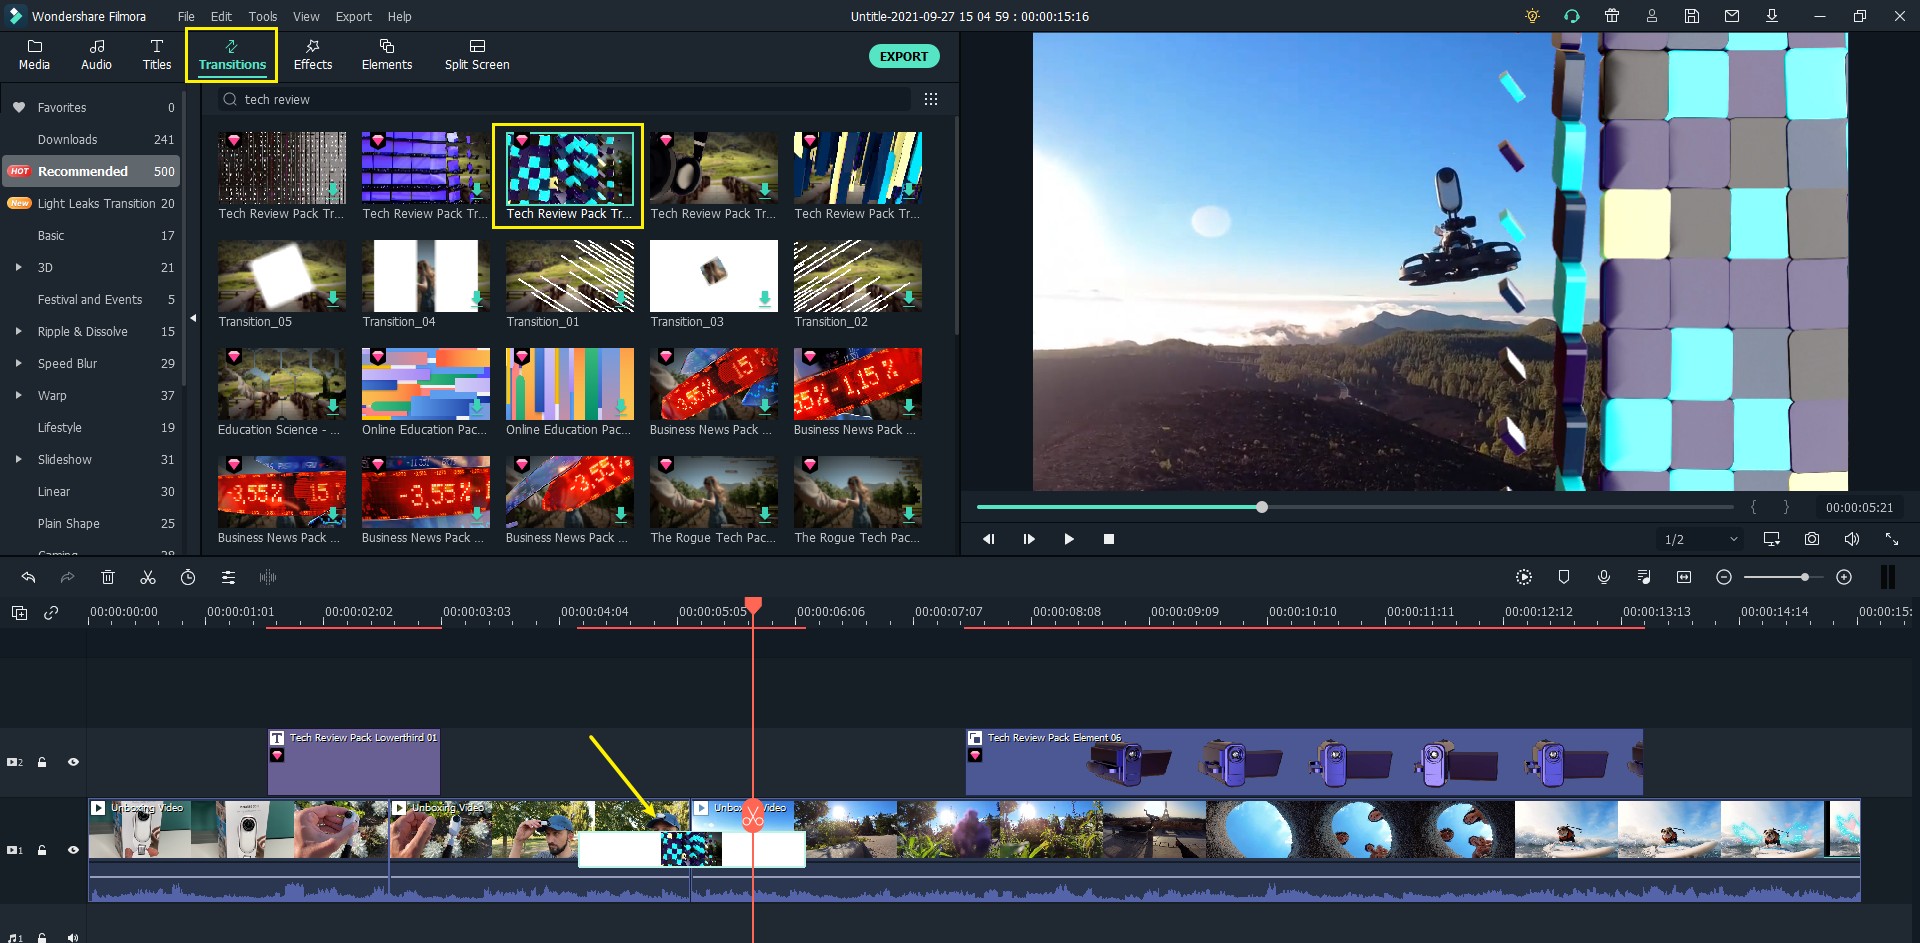
Task: Go back to previous frame
Action: 988,539
